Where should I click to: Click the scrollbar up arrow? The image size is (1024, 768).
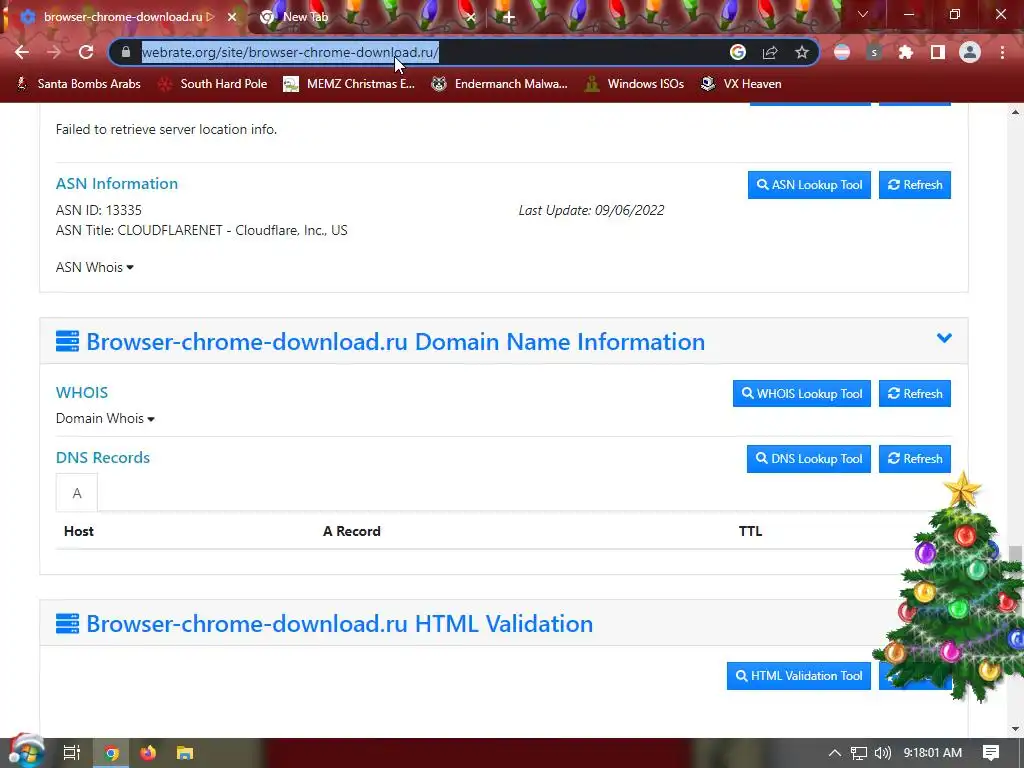click(1015, 112)
